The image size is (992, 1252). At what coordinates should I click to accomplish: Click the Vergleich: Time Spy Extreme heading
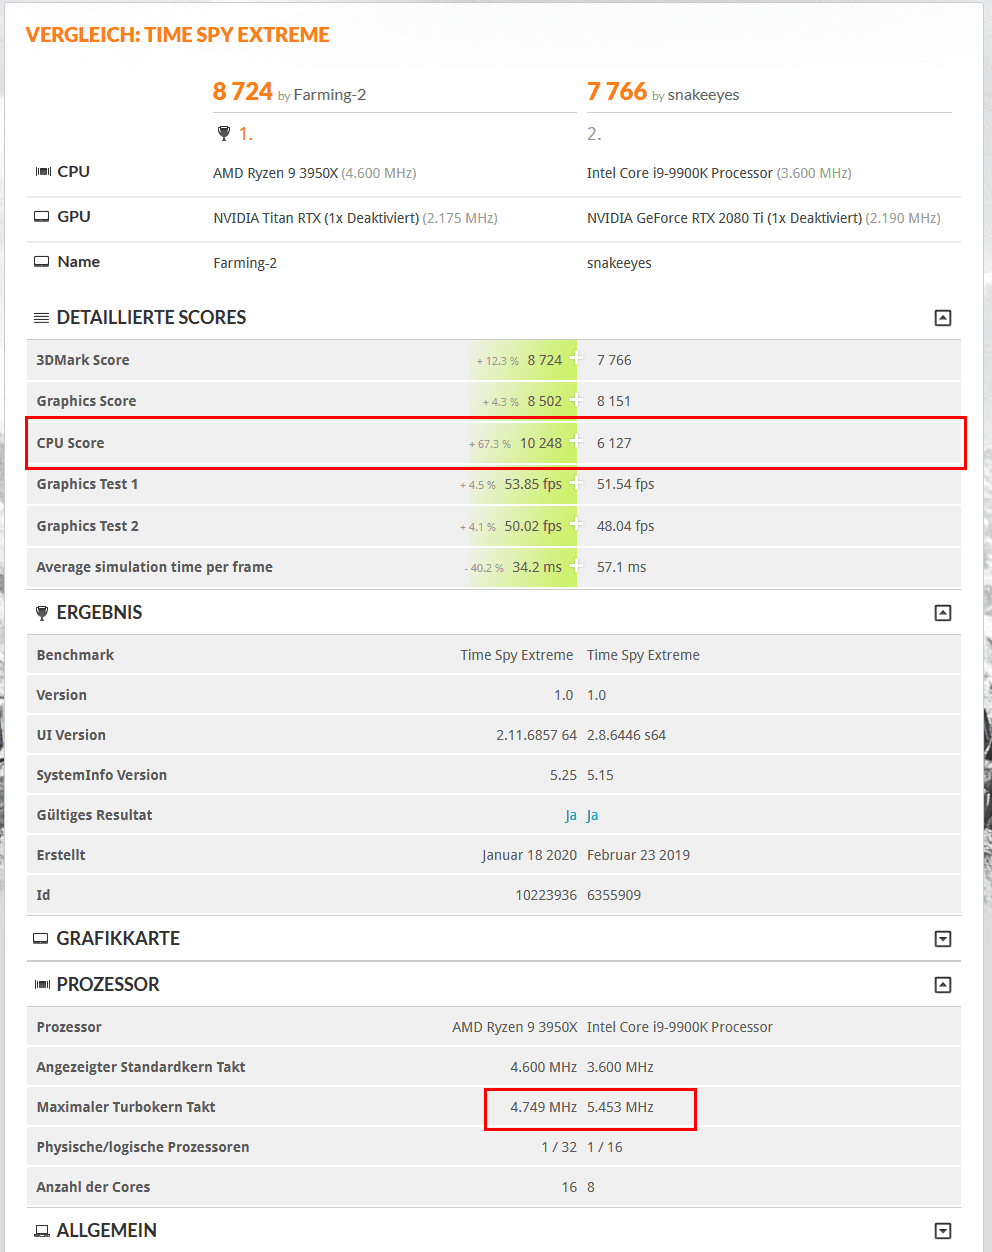[178, 35]
